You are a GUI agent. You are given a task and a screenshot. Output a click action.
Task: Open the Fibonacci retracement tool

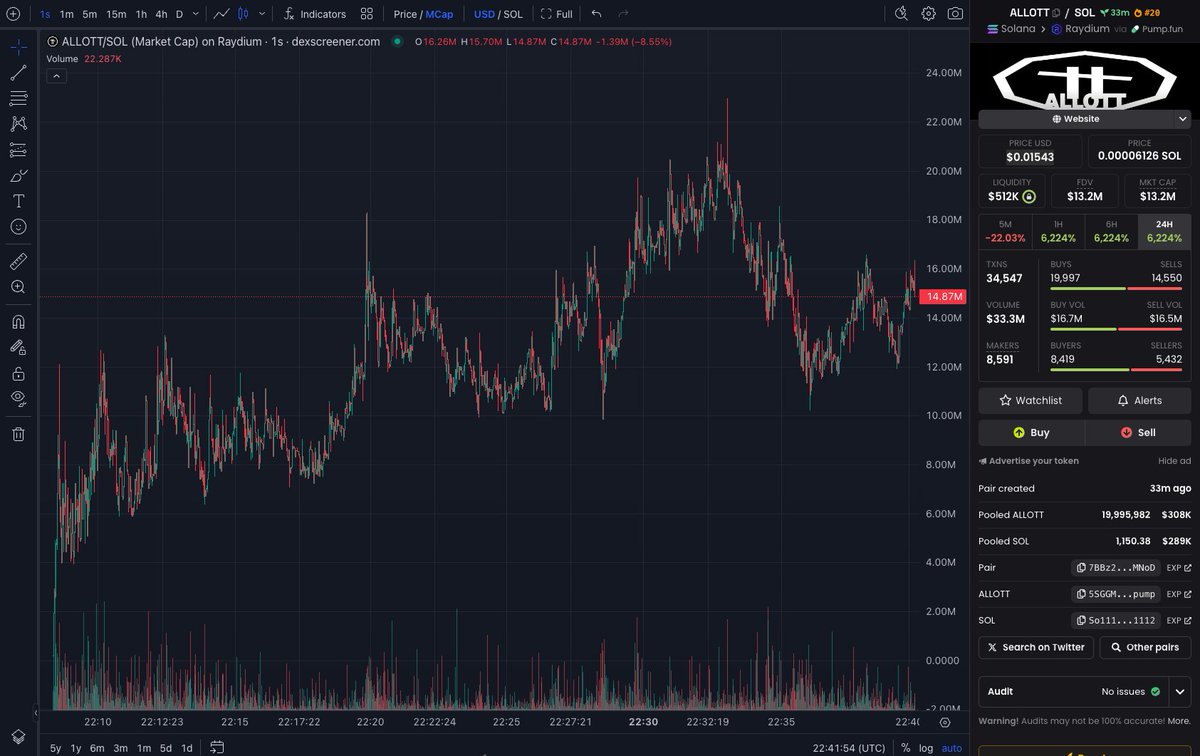coord(18,98)
